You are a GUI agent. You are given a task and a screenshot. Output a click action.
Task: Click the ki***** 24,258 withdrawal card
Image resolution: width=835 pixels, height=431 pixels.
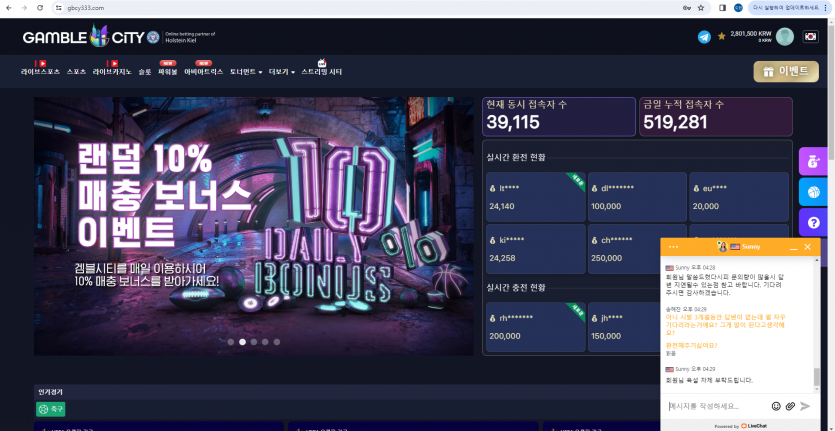point(536,249)
